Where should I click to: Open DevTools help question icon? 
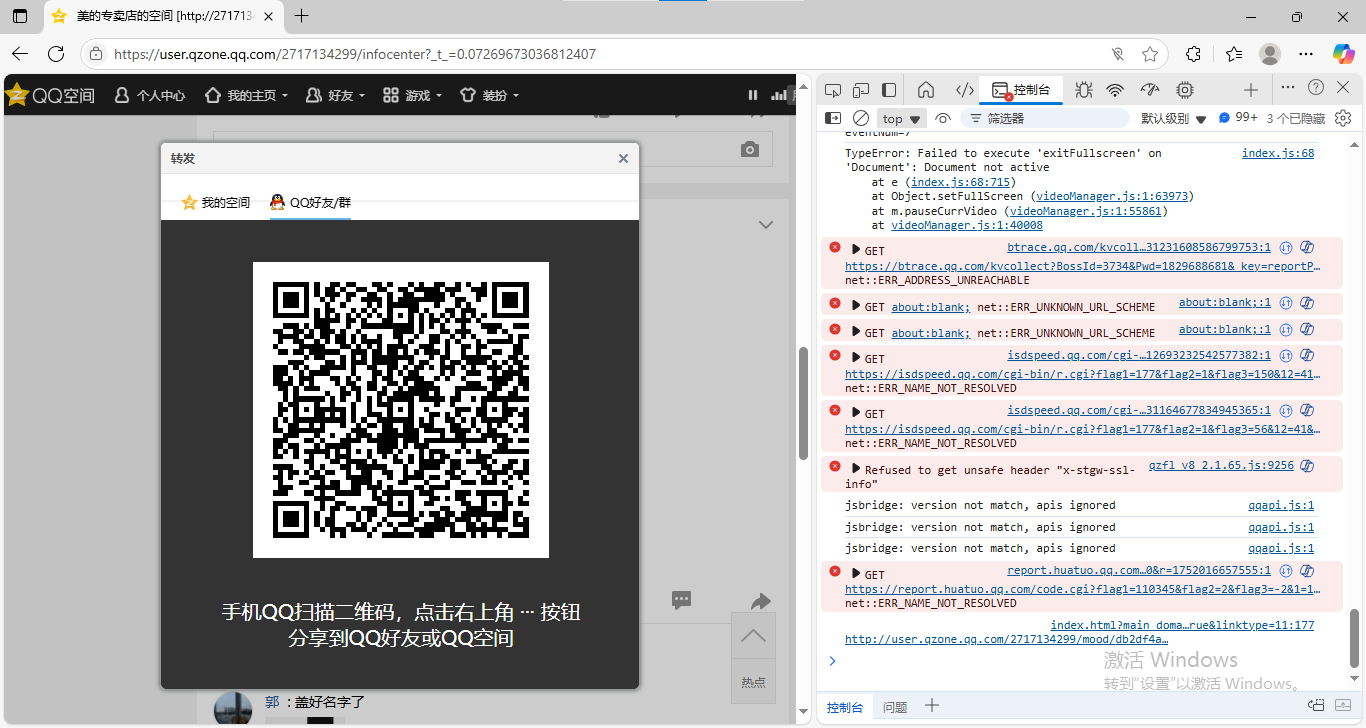(1316, 88)
